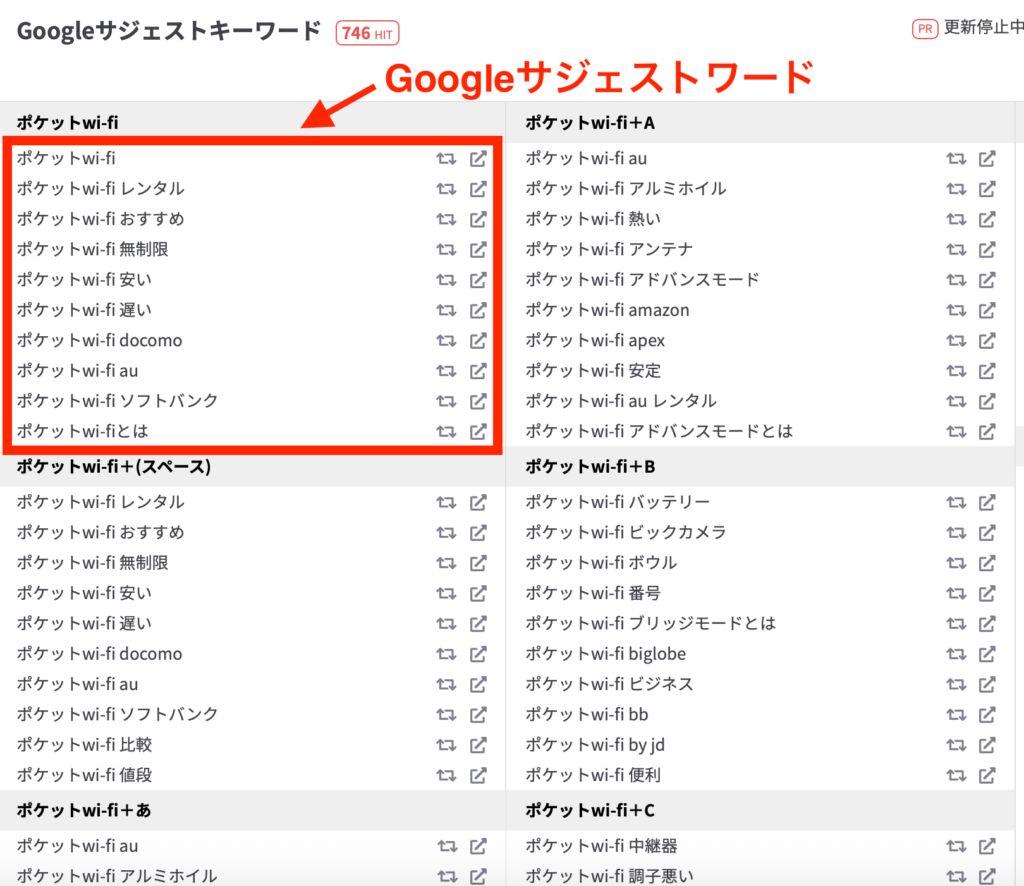Select keyword ポケットwi-fi 調子悪い
This screenshot has width=1024, height=886.
coord(610,876)
